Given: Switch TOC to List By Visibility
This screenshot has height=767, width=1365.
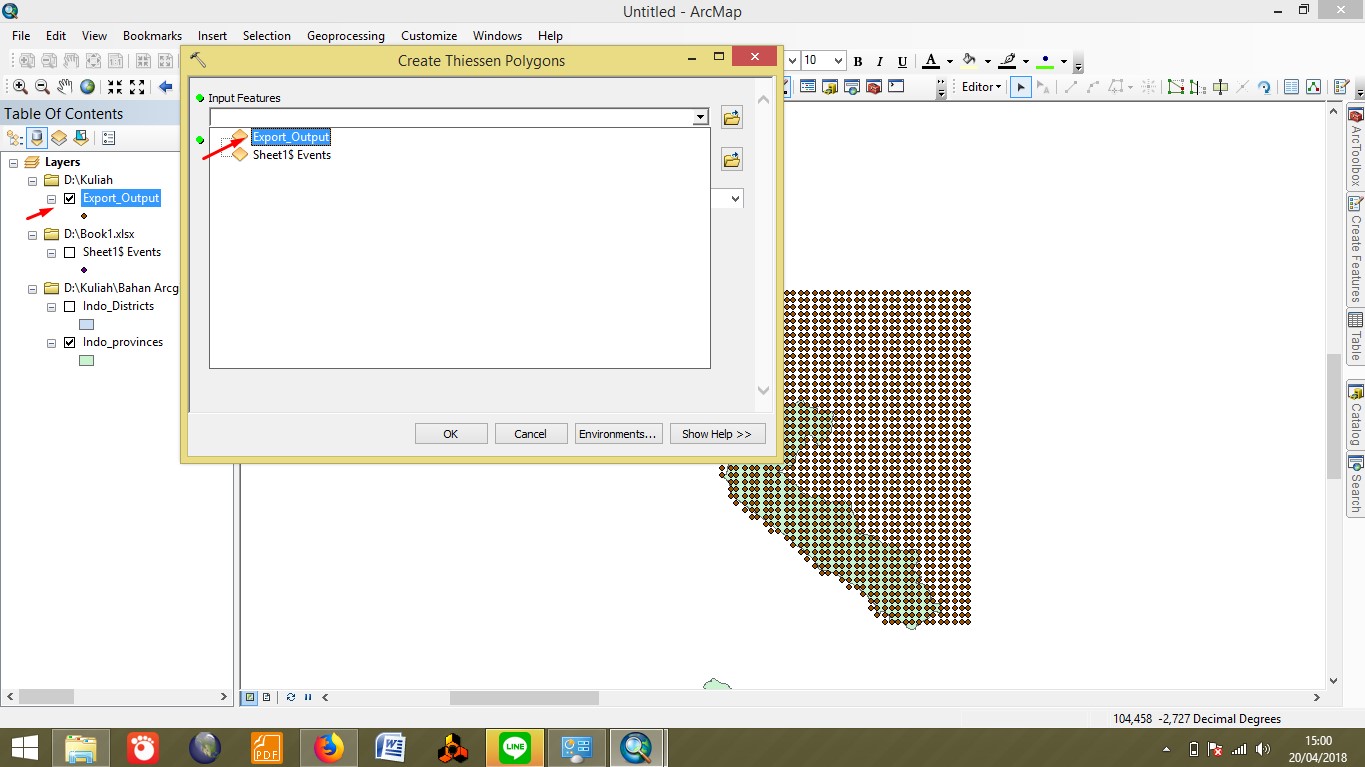Looking at the screenshot, I should 59,138.
